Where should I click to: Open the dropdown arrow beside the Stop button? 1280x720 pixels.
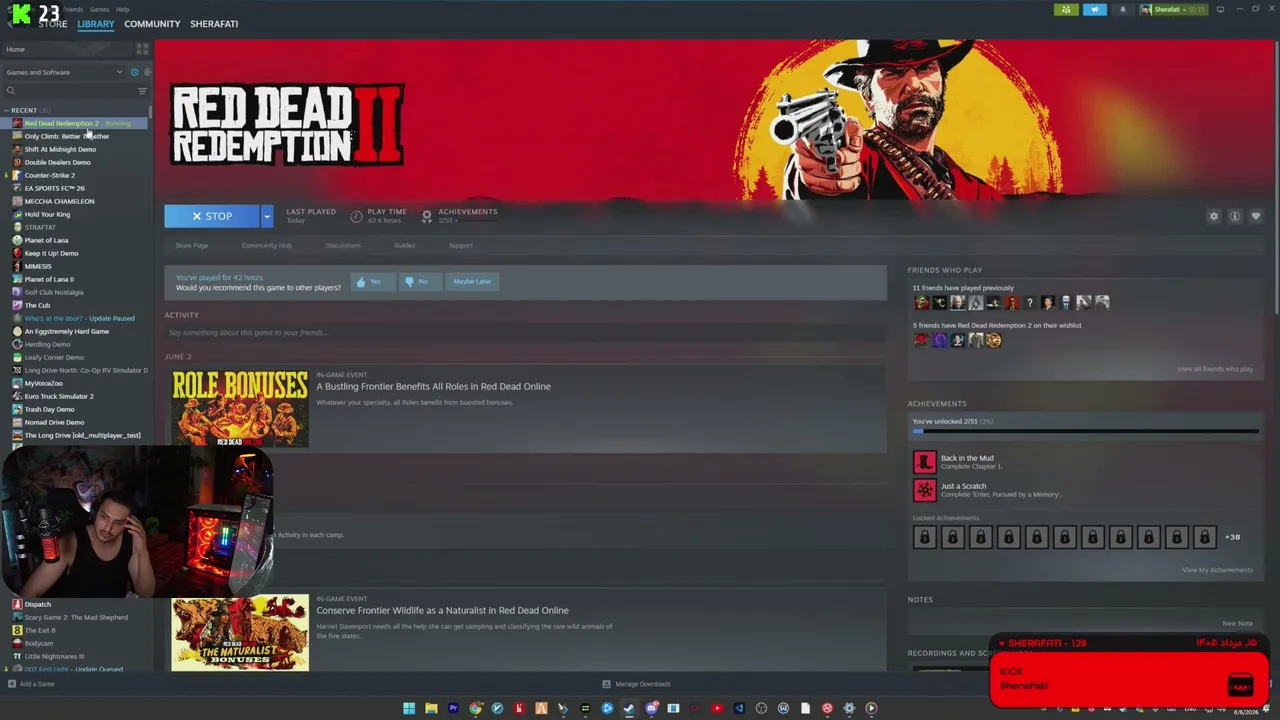coord(266,216)
